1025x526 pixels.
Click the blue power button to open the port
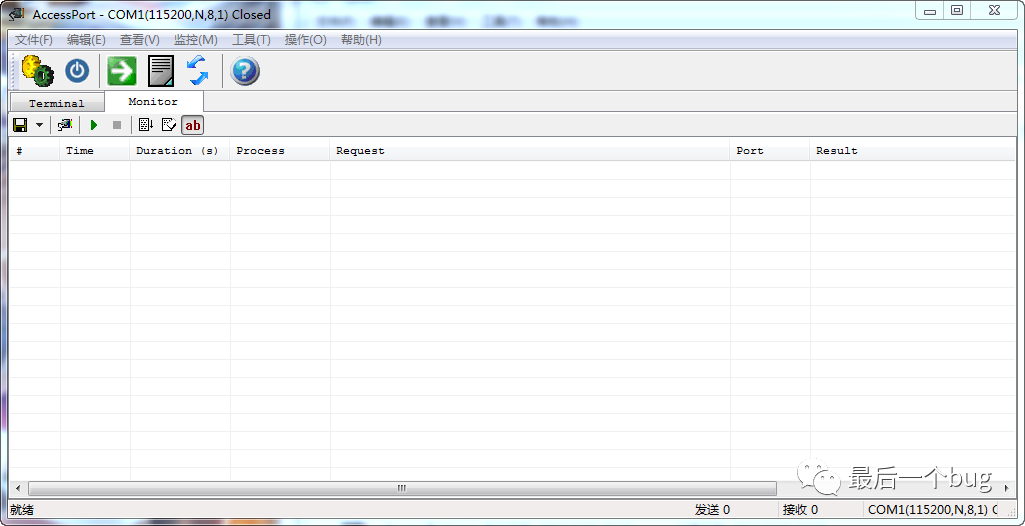click(x=77, y=71)
